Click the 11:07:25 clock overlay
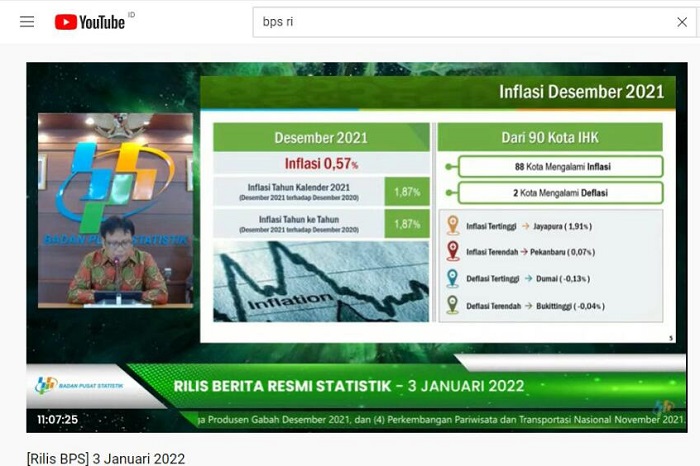The width and height of the screenshot is (700, 466). pyautogui.click(x=57, y=420)
